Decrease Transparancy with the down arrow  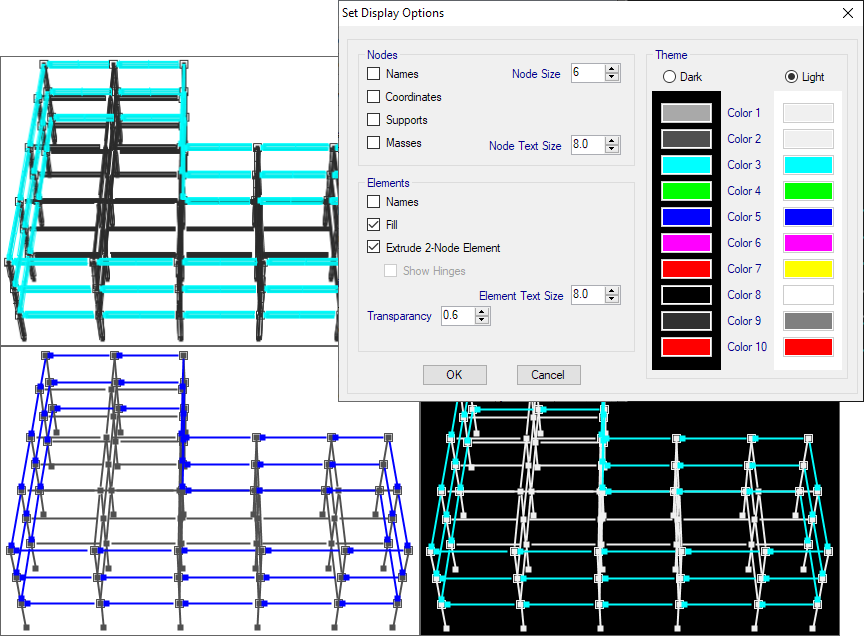[x=482, y=321]
